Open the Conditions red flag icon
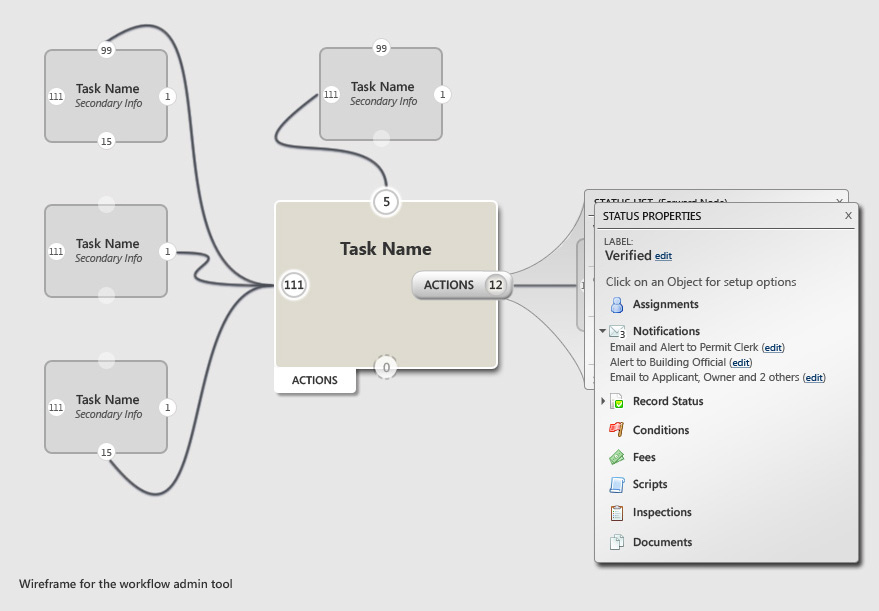The height and width of the screenshot is (611, 879). 617,430
